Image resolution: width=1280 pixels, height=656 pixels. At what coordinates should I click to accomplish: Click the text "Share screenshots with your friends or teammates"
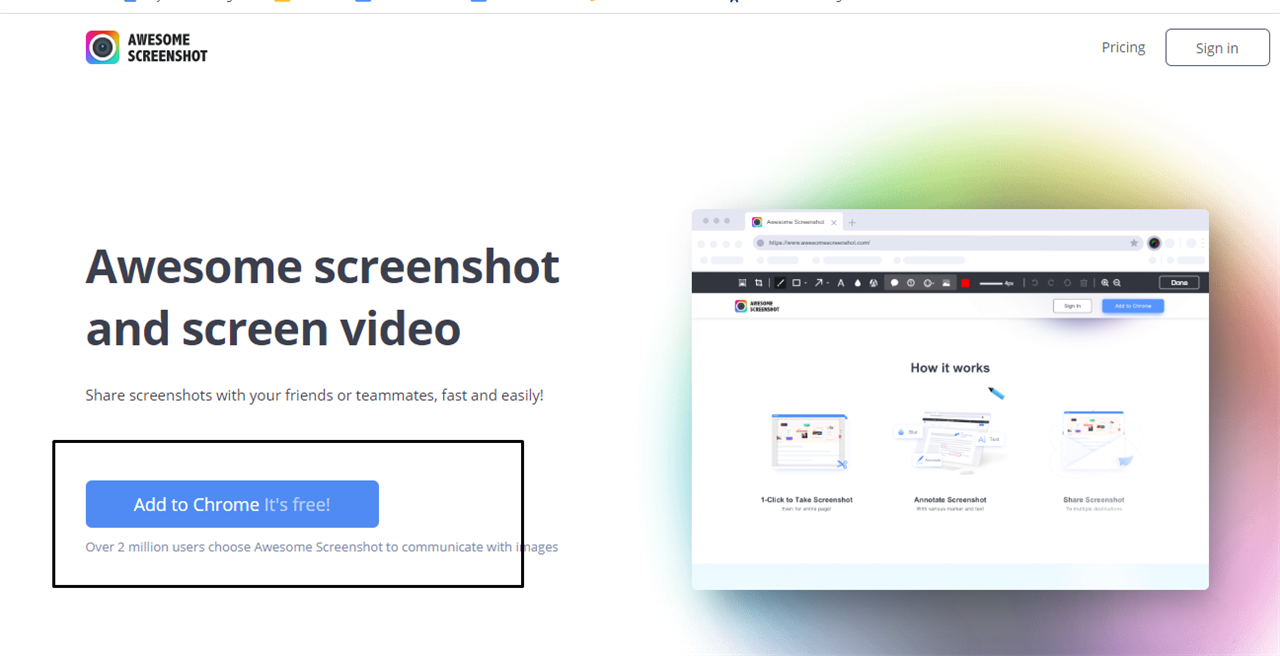click(260, 395)
